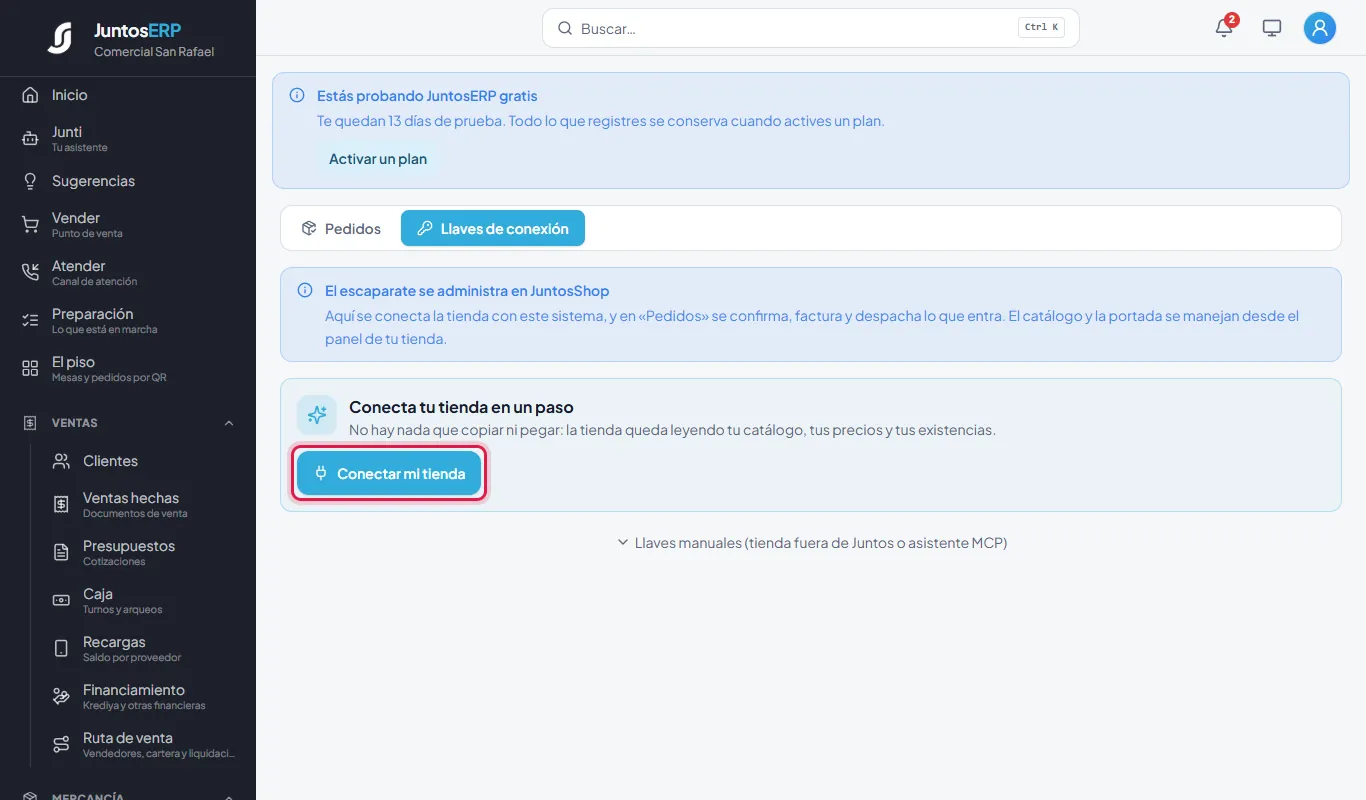Click the info icon beside El escaparate heading
Image resolution: width=1366 pixels, height=800 pixels.
pos(305,291)
